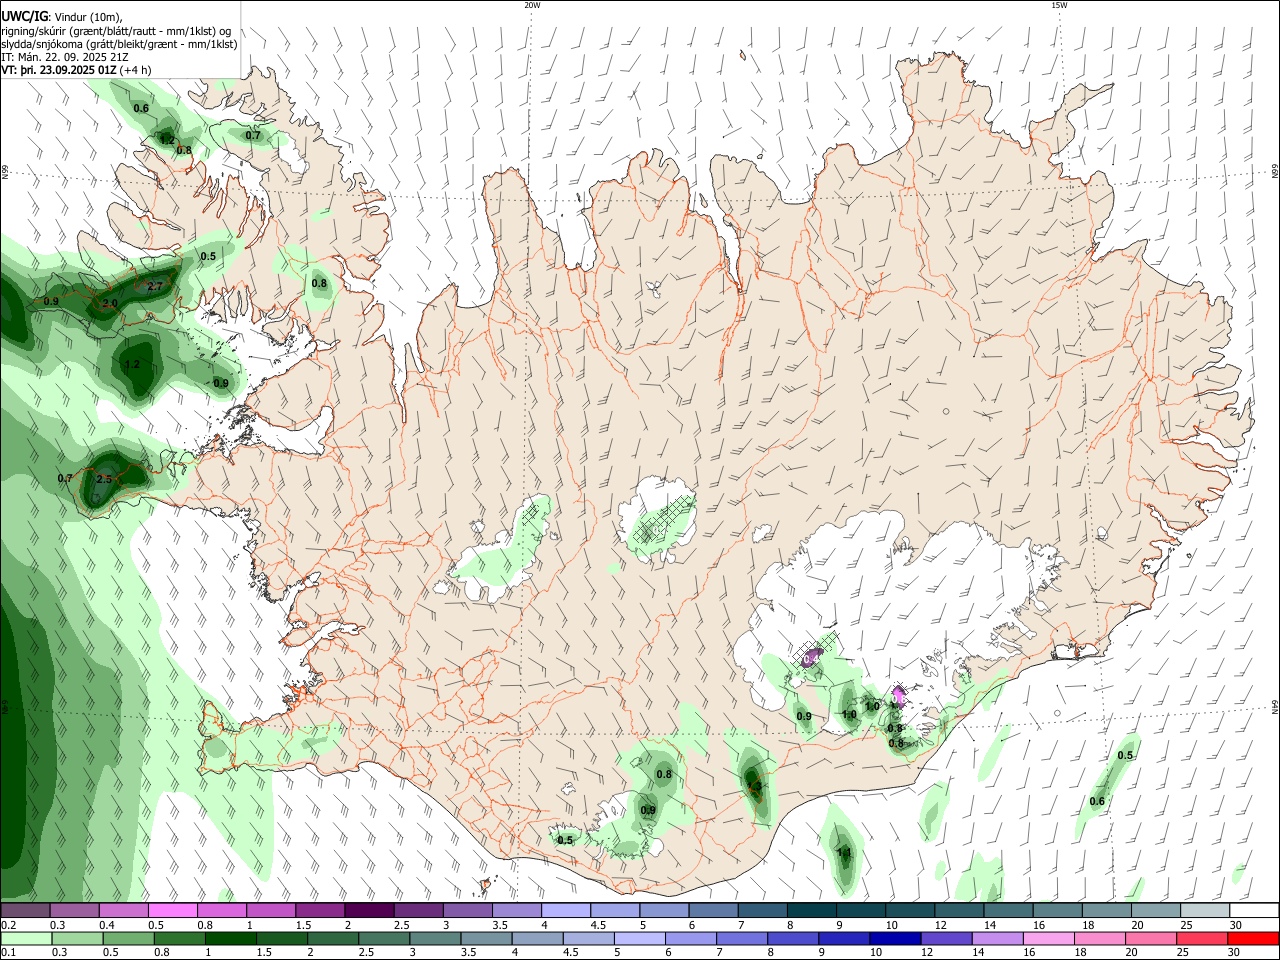Click the 2.5 precipitation value on the map
This screenshot has width=1280, height=960.
(104, 479)
